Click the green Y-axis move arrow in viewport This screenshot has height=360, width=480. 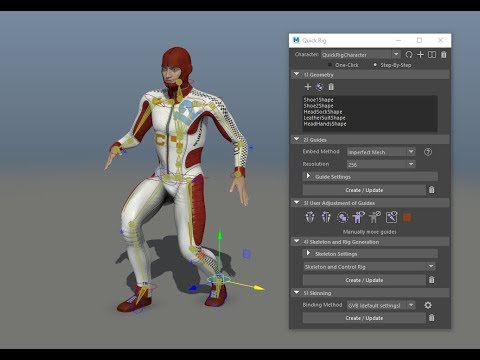[x=220, y=236]
